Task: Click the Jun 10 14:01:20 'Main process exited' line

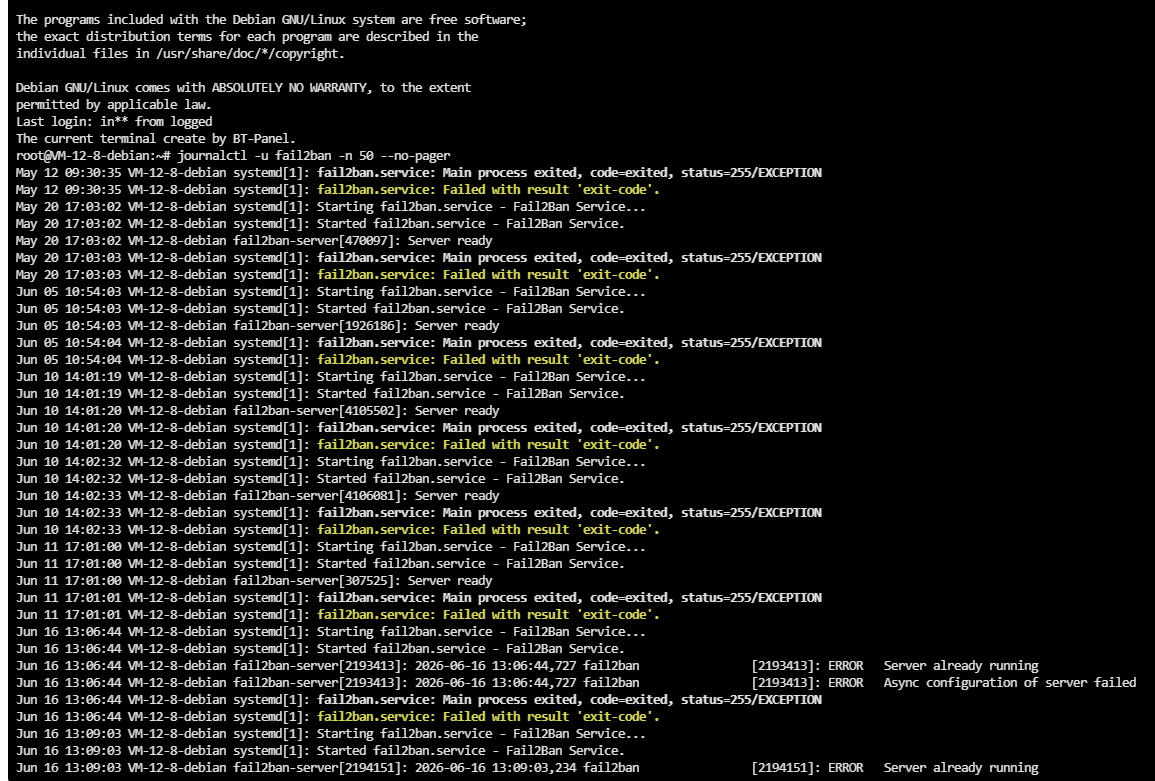Action: click(x=418, y=427)
